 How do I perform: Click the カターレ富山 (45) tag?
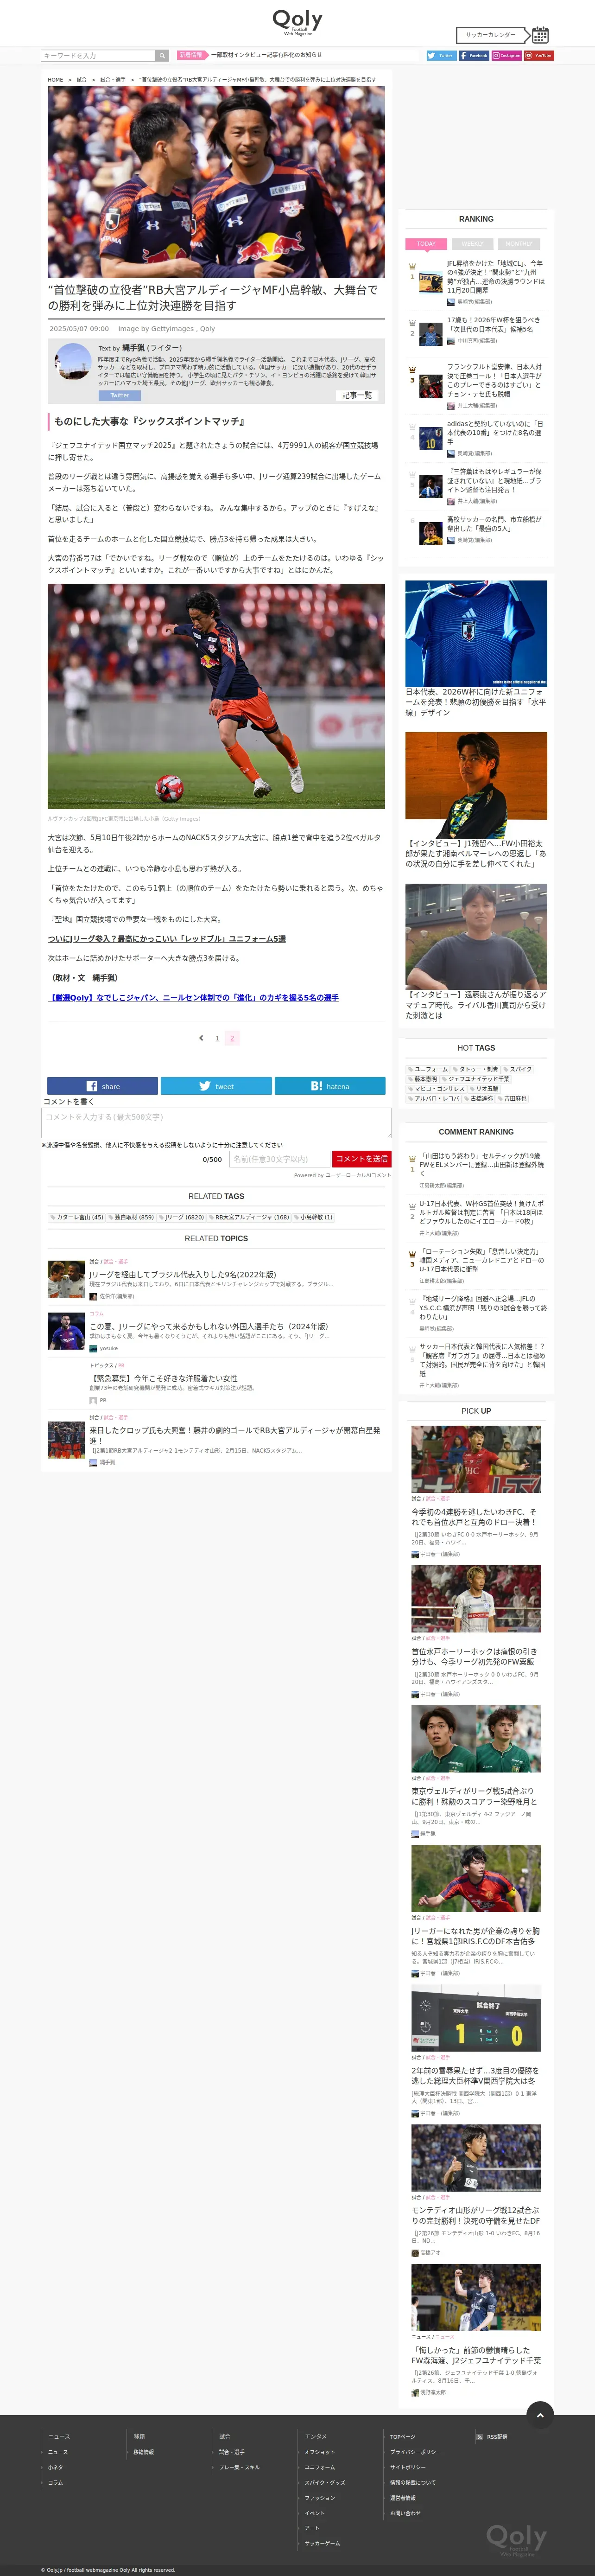(78, 1217)
